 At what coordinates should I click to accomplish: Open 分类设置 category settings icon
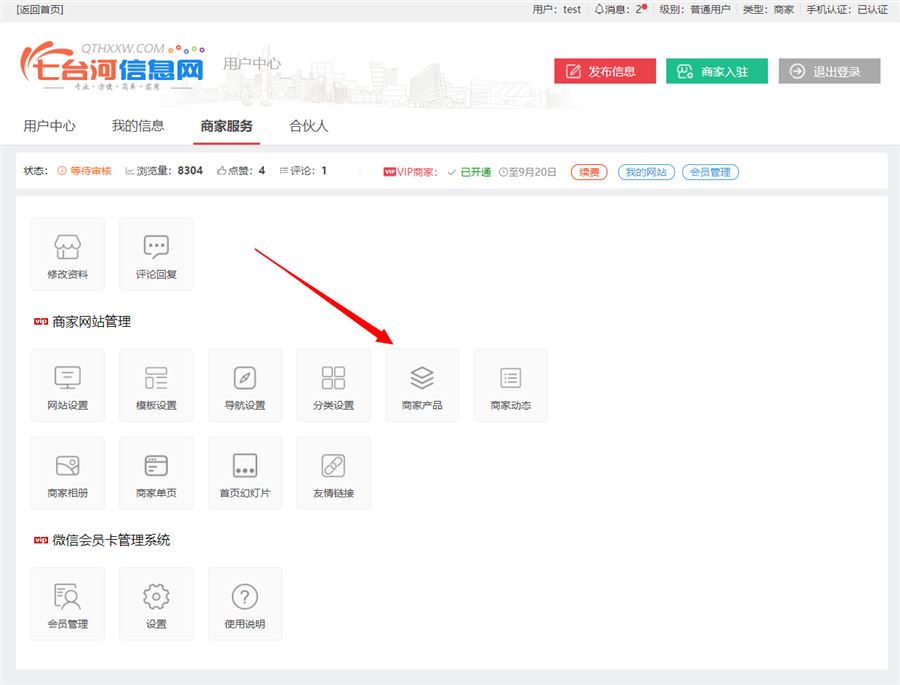point(333,385)
